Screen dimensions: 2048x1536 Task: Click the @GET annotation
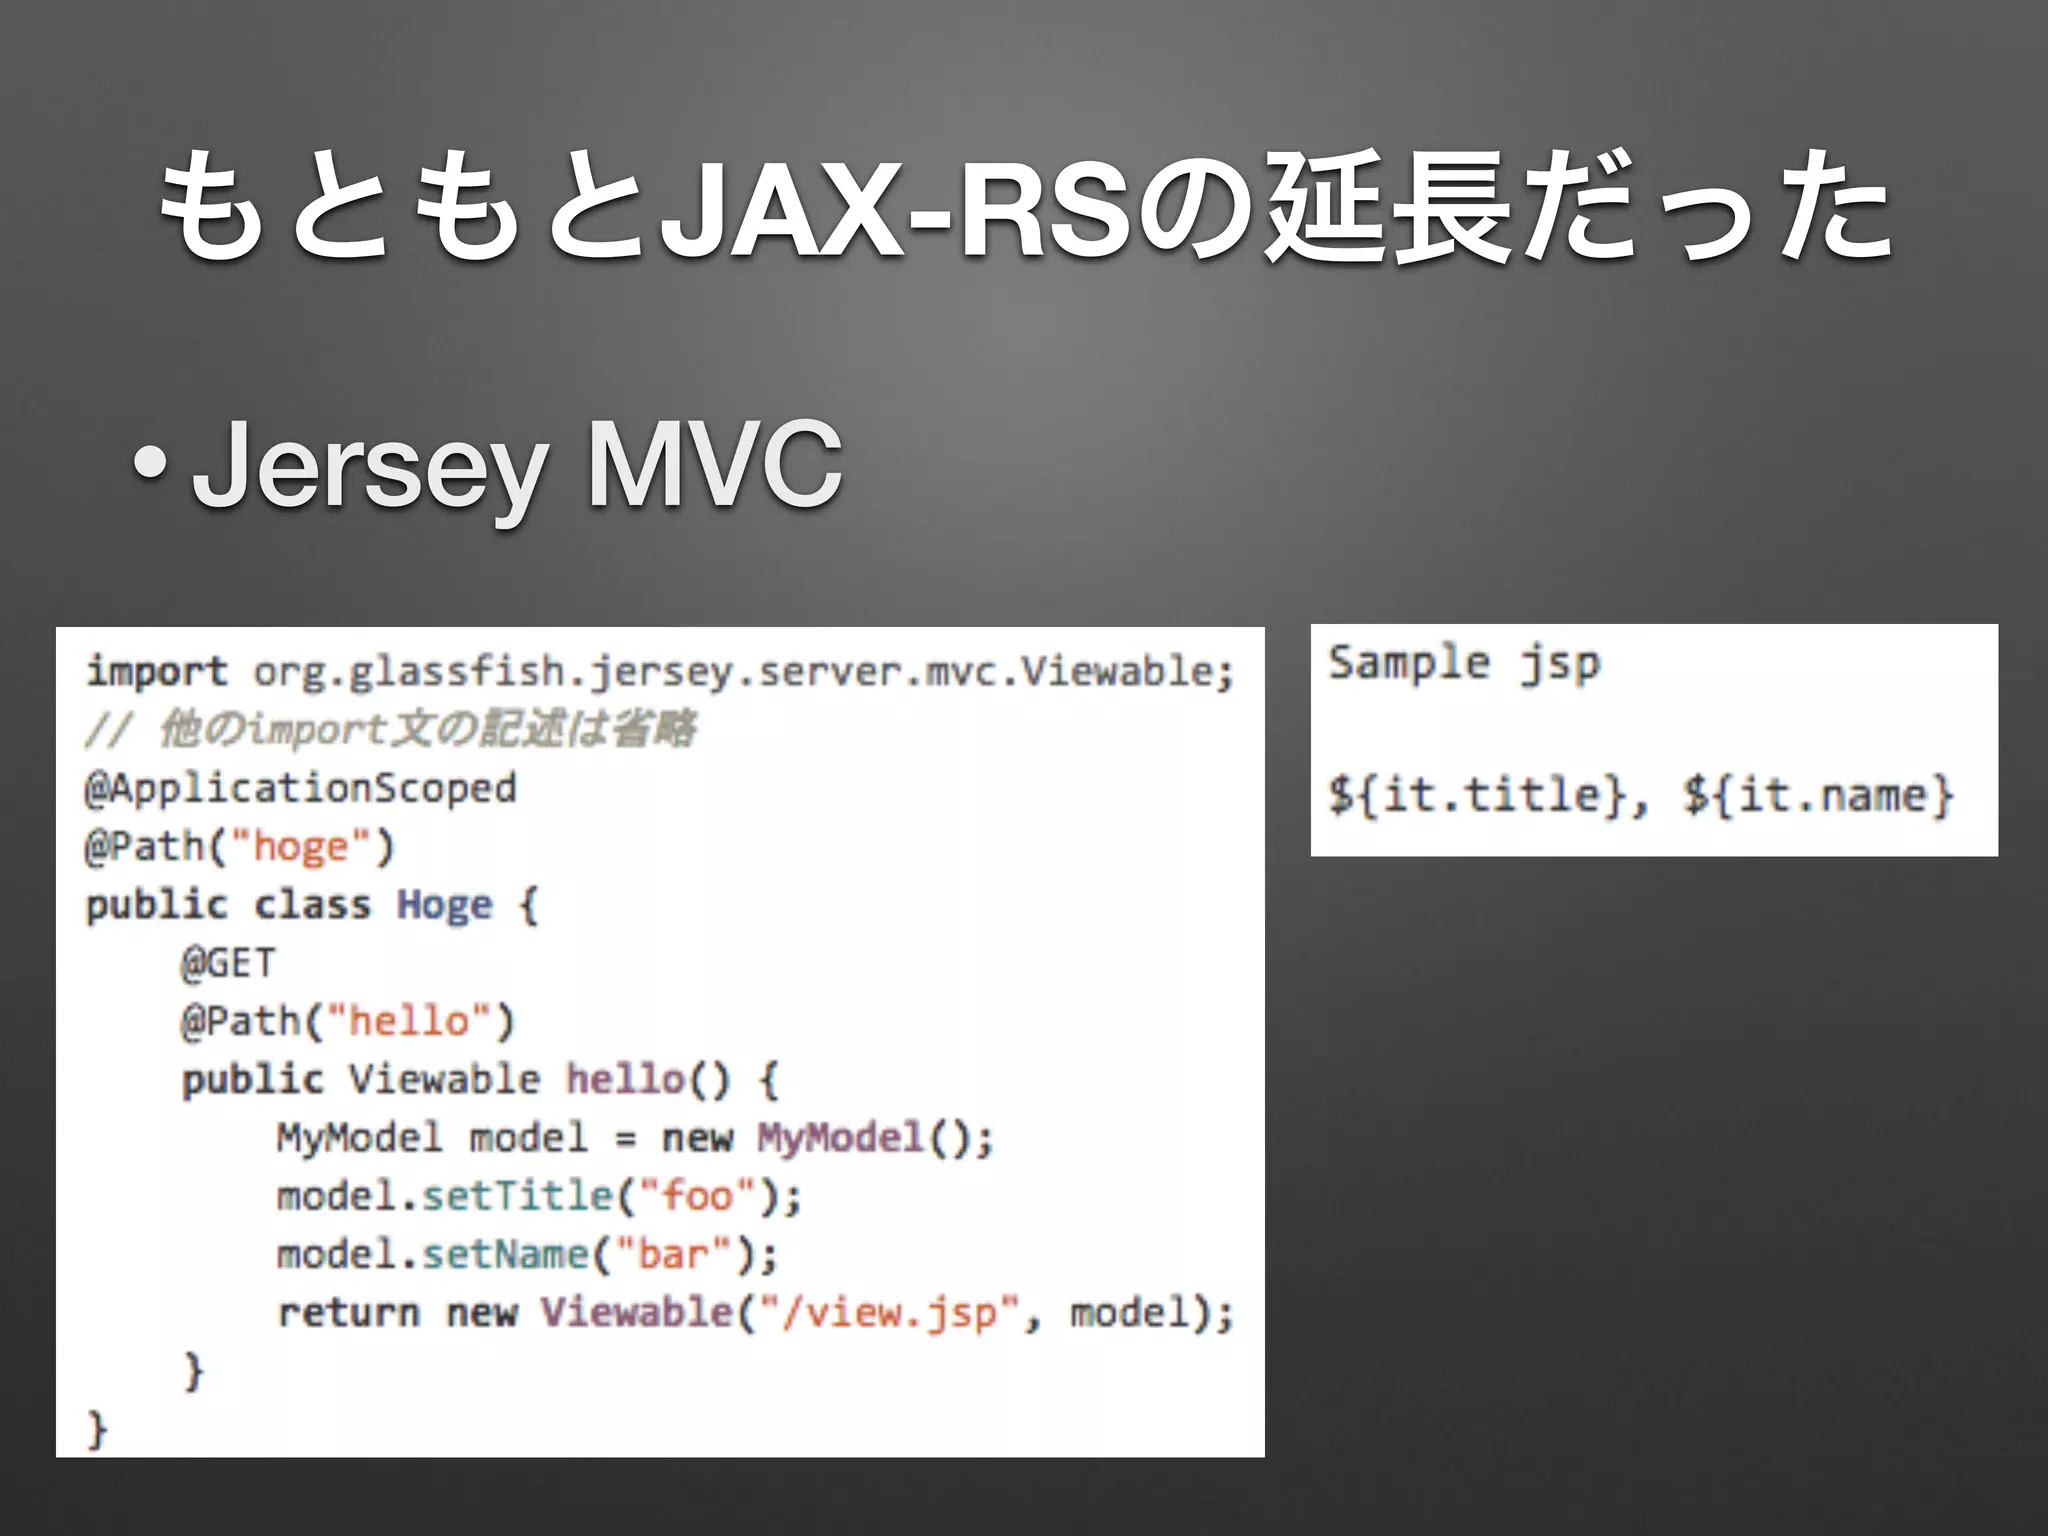[x=228, y=963]
